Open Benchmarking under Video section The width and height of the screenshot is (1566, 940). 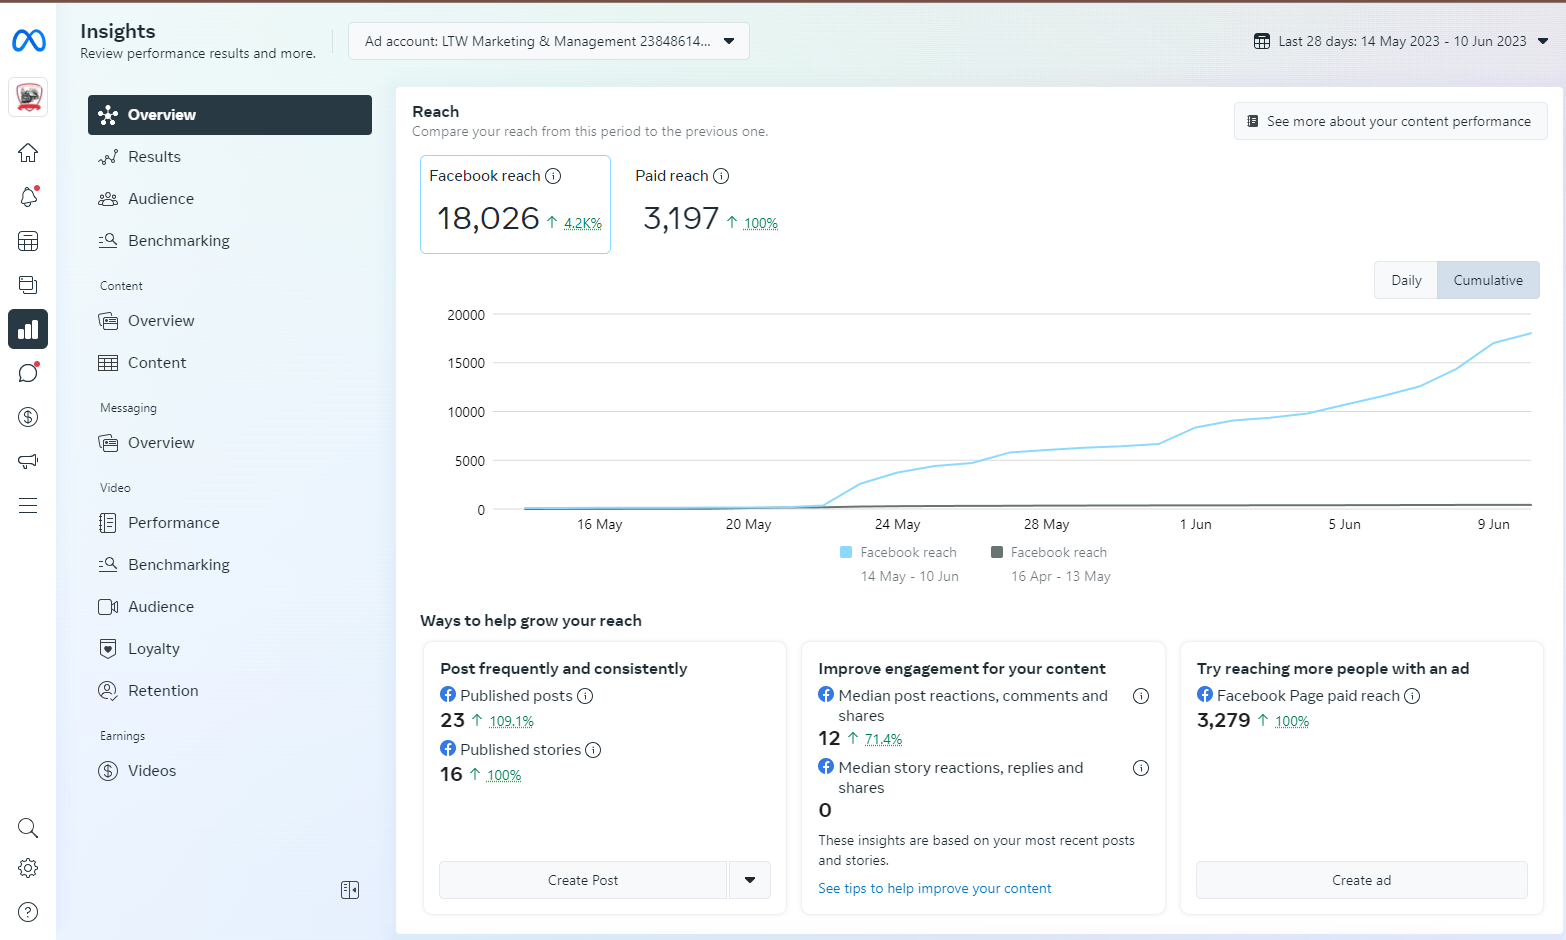click(x=230, y=565)
